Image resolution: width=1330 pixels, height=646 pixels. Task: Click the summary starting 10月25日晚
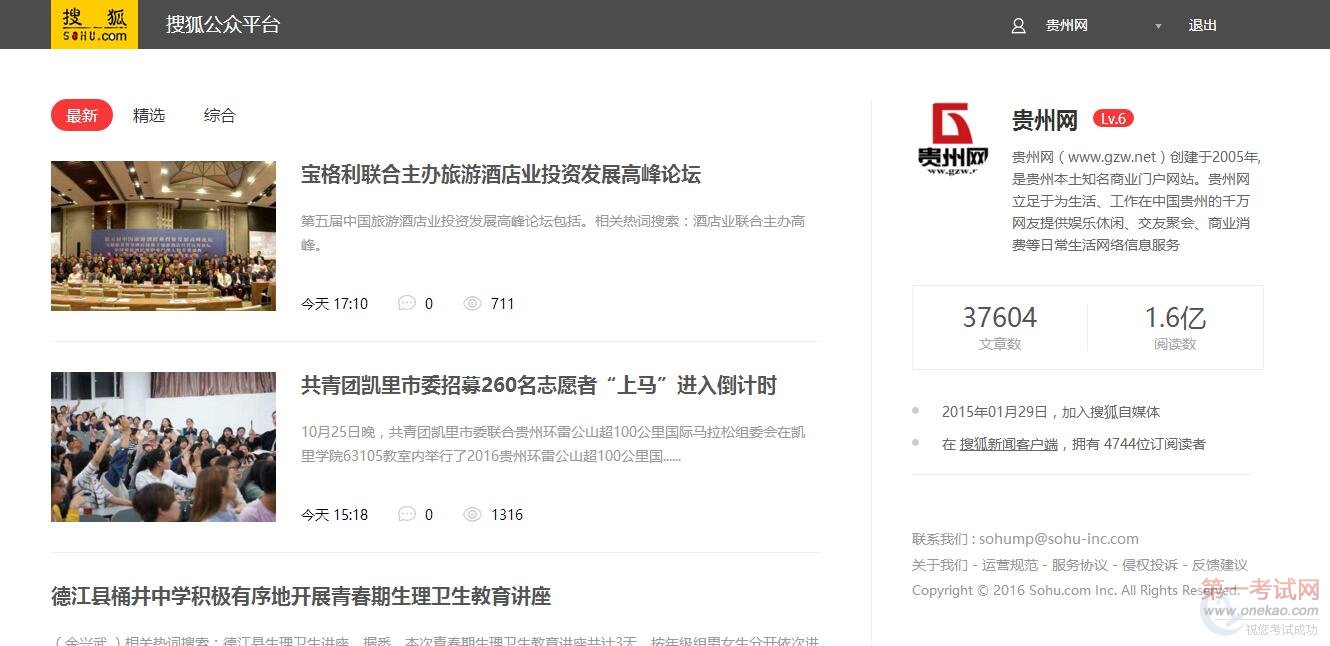(x=553, y=444)
